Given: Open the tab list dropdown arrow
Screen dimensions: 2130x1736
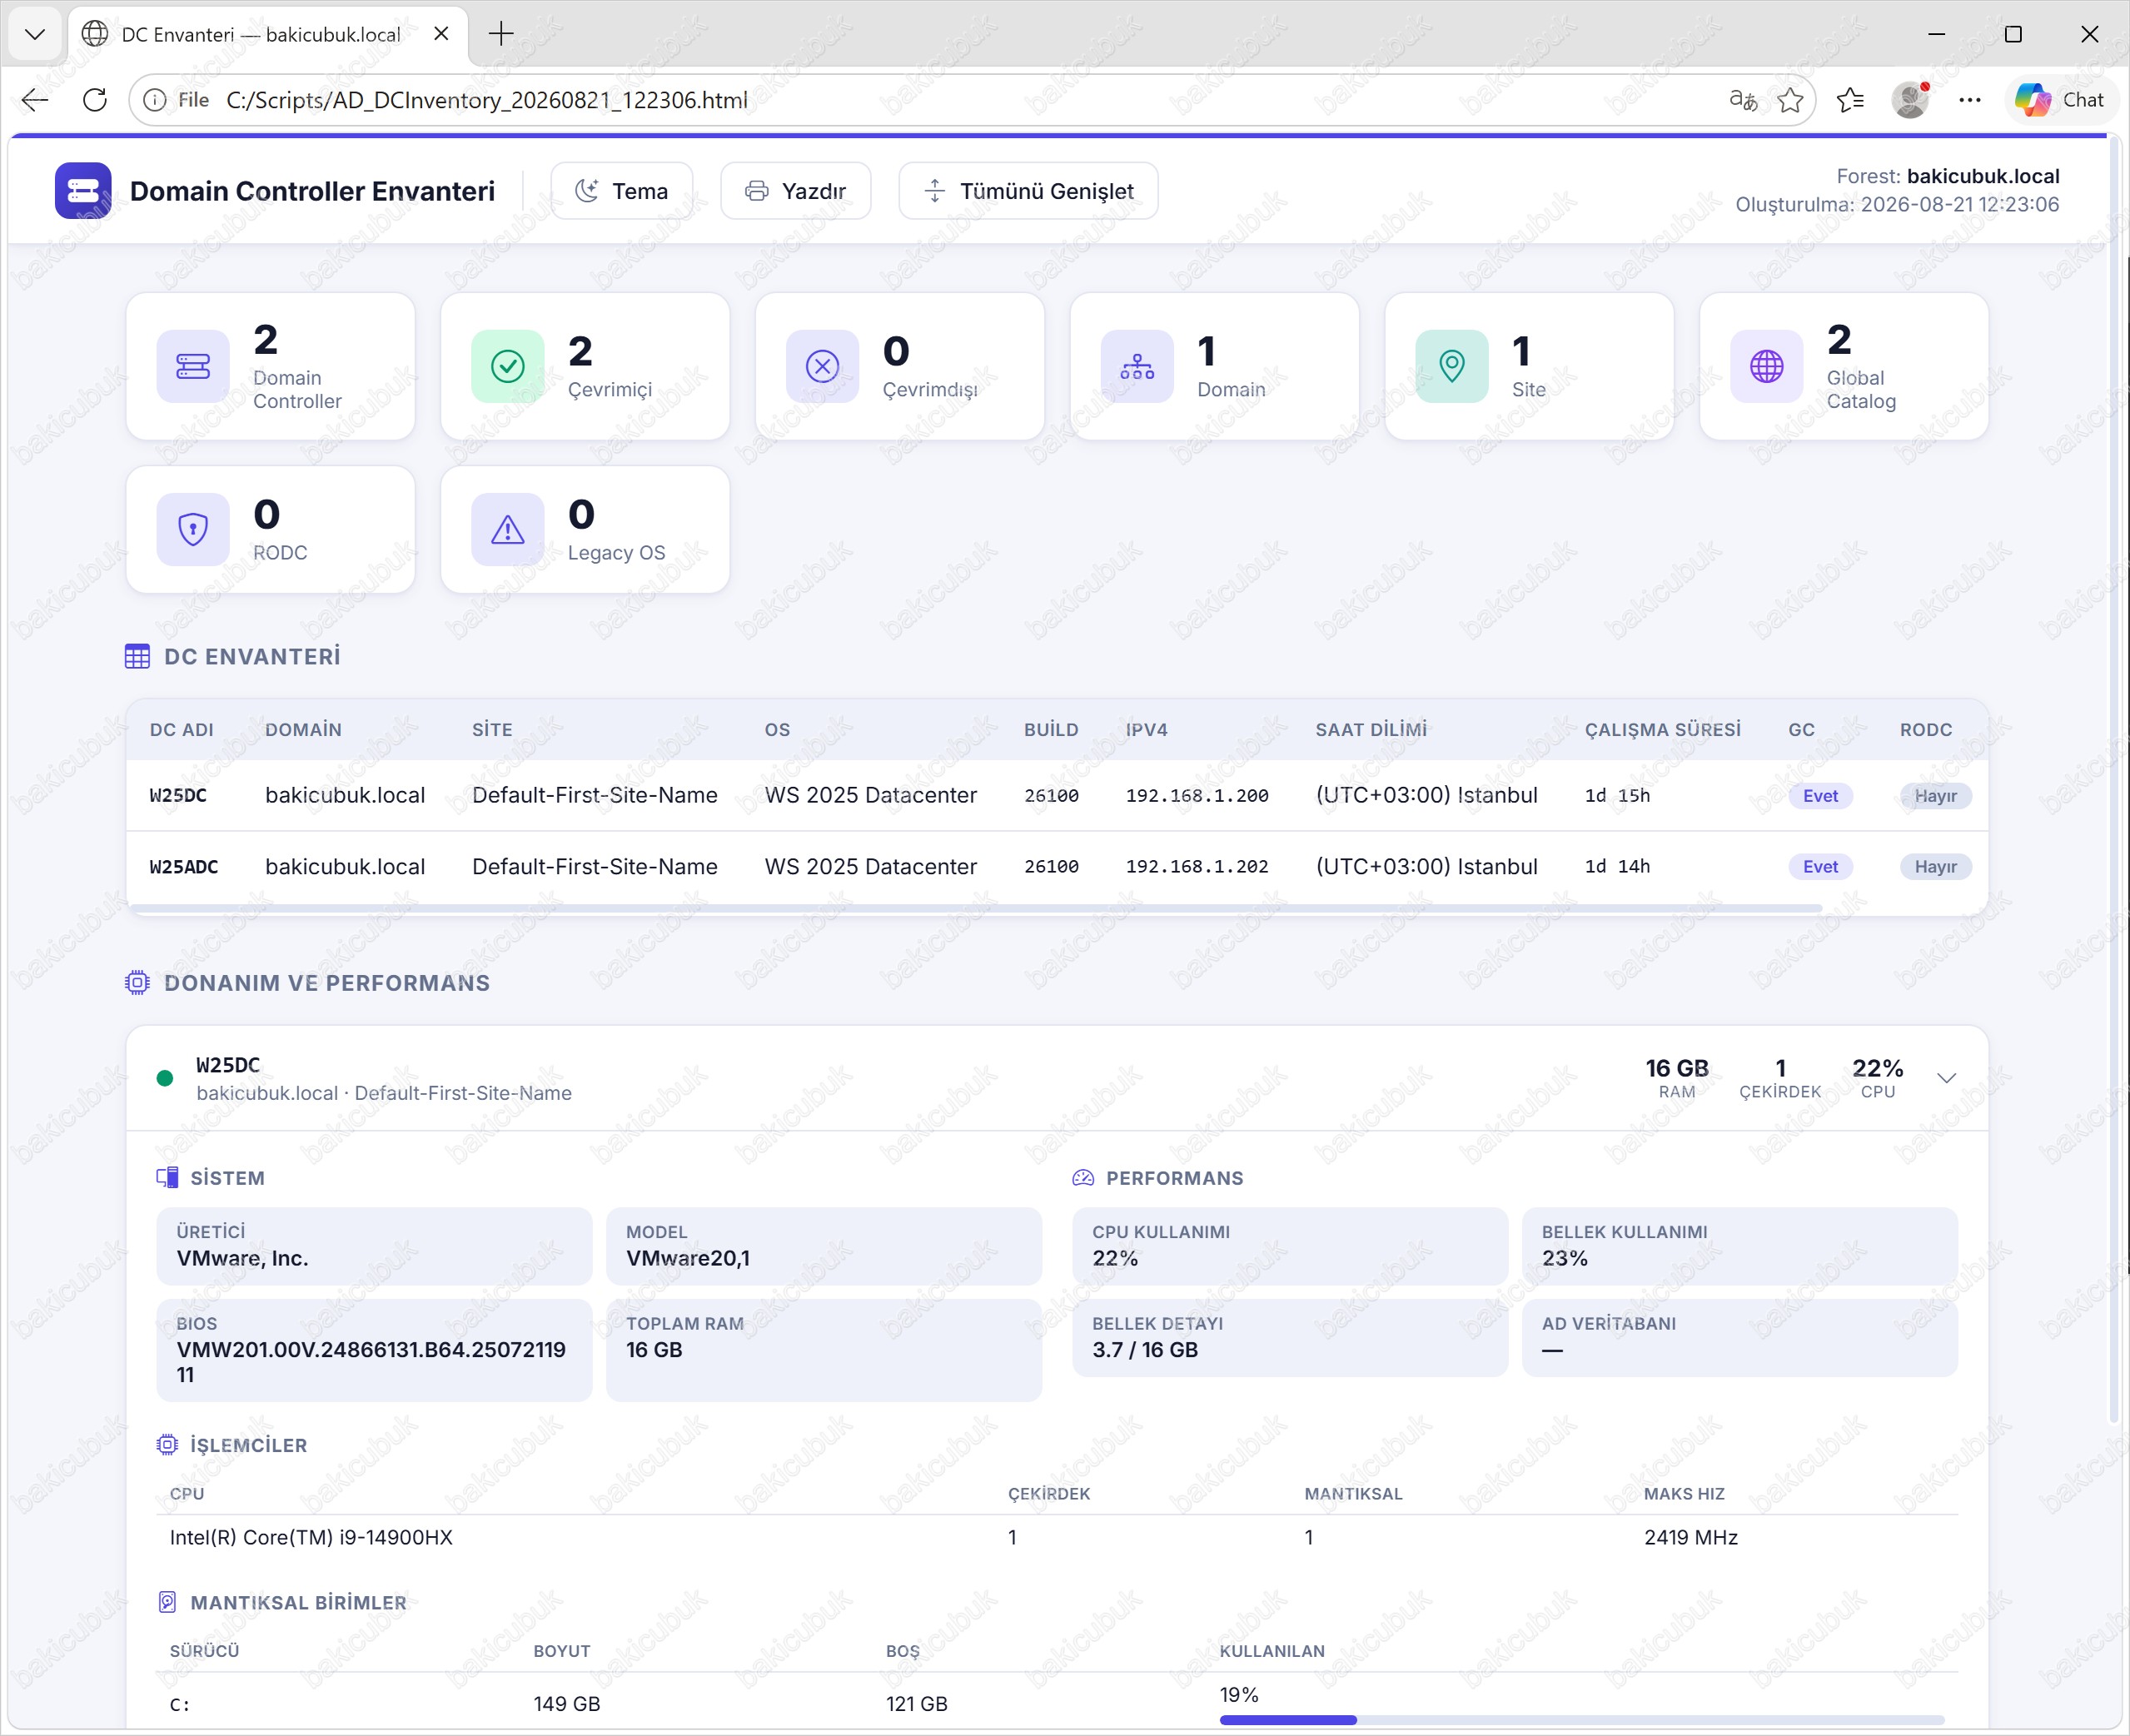Looking at the screenshot, I should 35,34.
